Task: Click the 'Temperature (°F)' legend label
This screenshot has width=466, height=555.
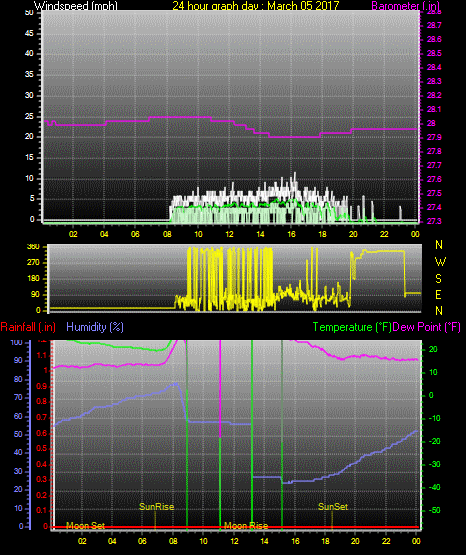Action: (x=352, y=327)
